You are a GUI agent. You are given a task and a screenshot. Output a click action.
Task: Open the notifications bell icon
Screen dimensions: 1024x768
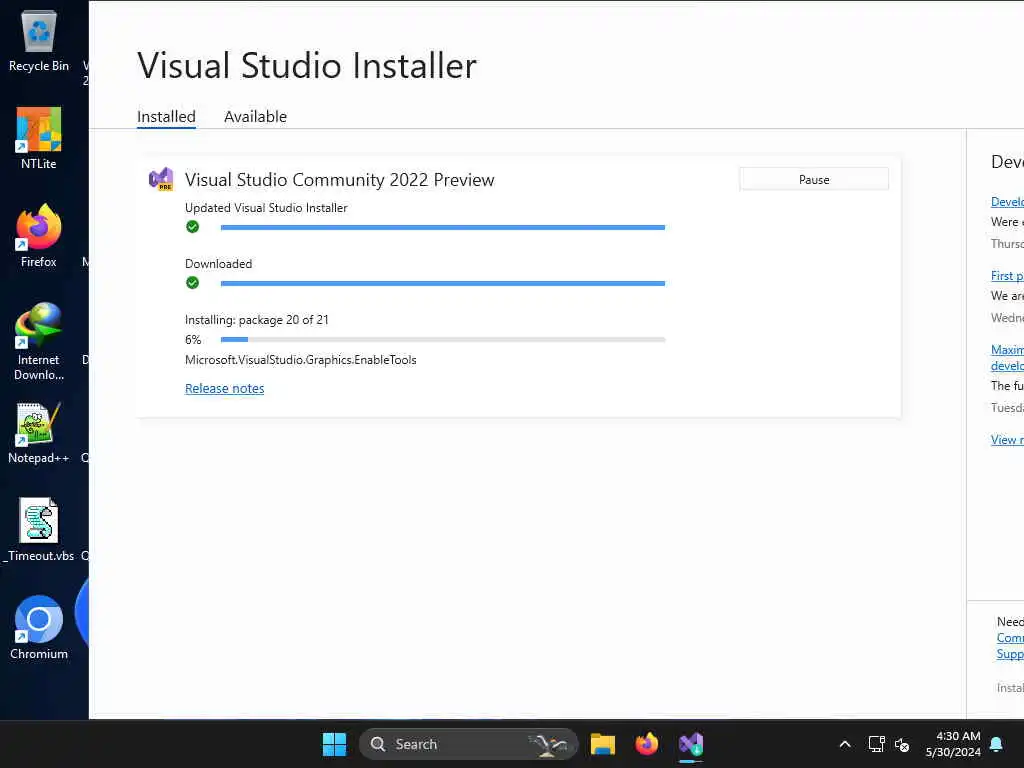(997, 744)
